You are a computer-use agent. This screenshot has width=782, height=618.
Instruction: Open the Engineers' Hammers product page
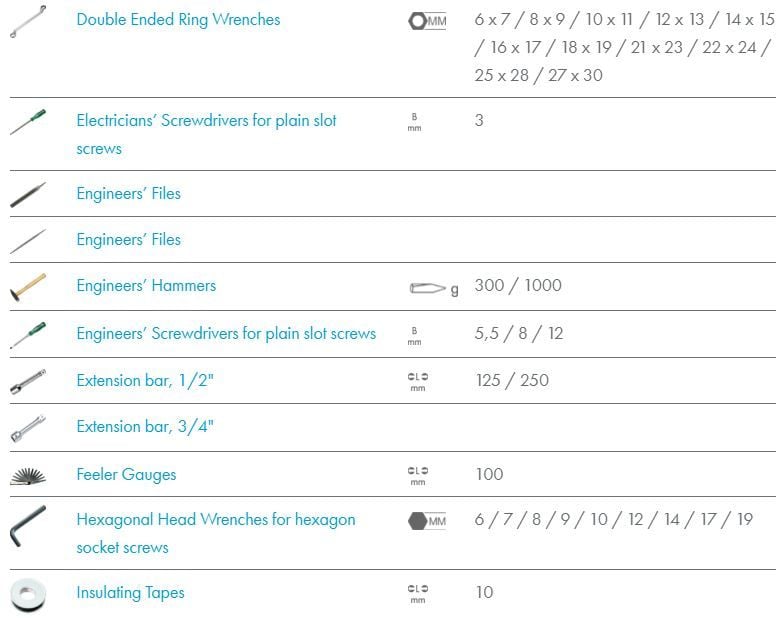coord(146,285)
